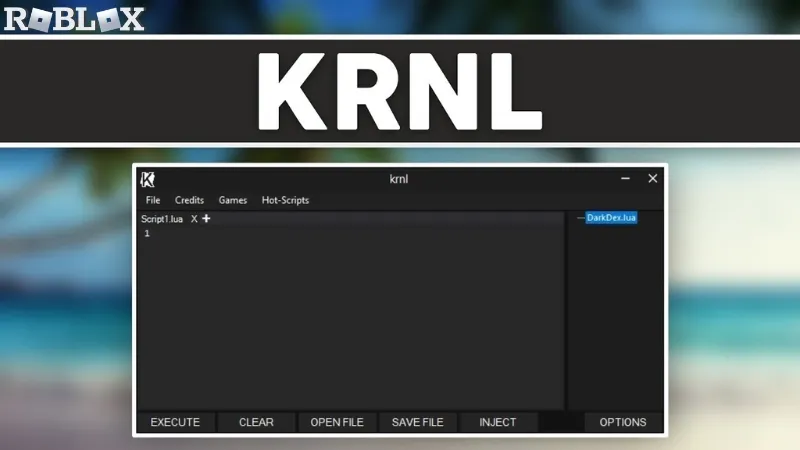Select DarkDex.lua in the script list
Screen dimensions: 800x450
click(x=611, y=218)
